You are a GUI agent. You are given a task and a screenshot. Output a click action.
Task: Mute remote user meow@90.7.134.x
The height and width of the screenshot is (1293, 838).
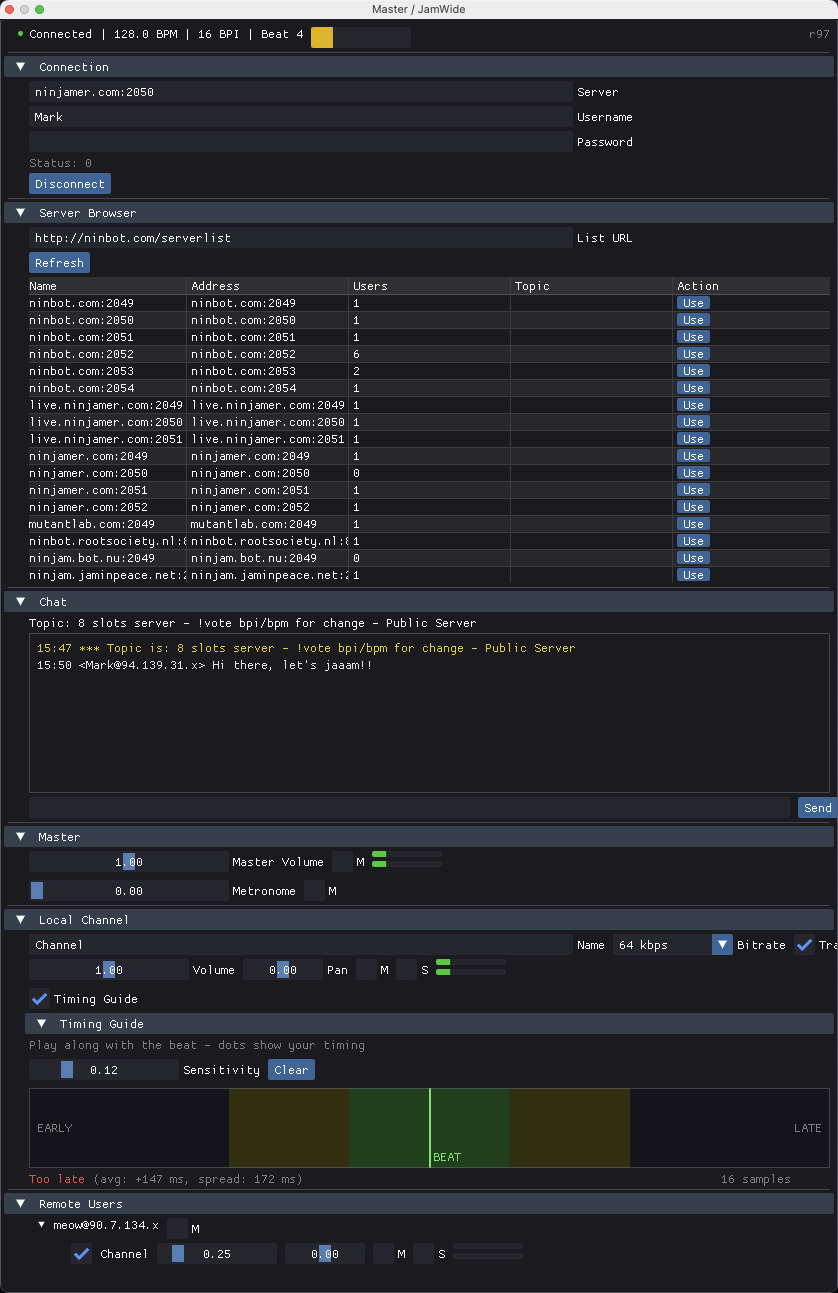click(176, 1228)
